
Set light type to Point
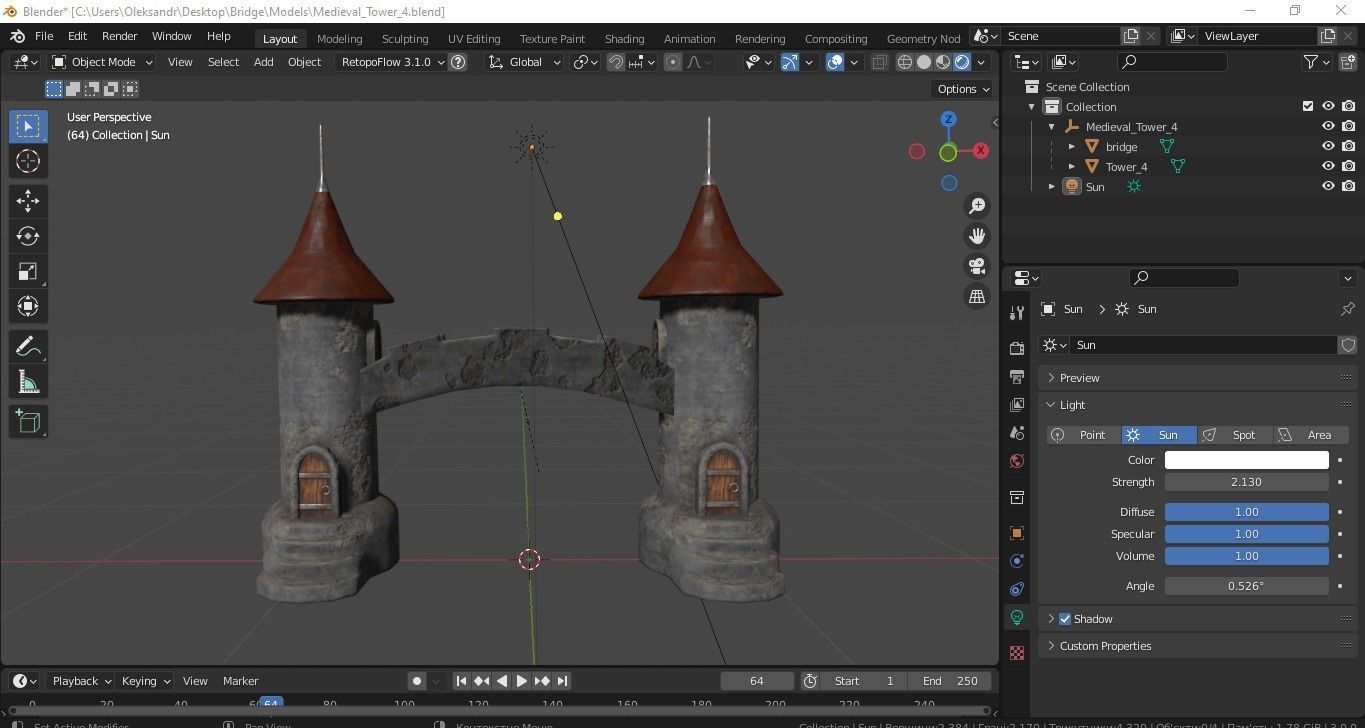pyautogui.click(x=1084, y=435)
